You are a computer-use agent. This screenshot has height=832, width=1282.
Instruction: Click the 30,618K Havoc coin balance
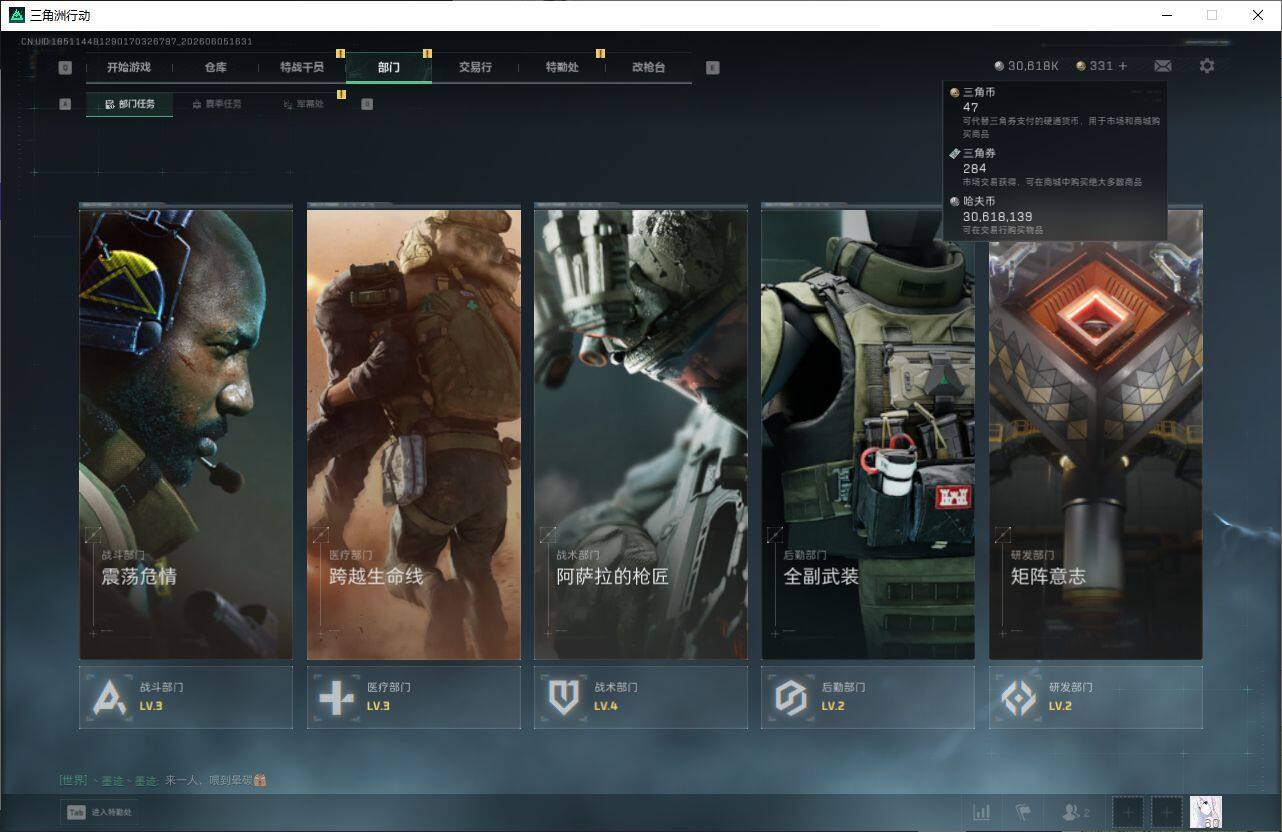[1026, 66]
